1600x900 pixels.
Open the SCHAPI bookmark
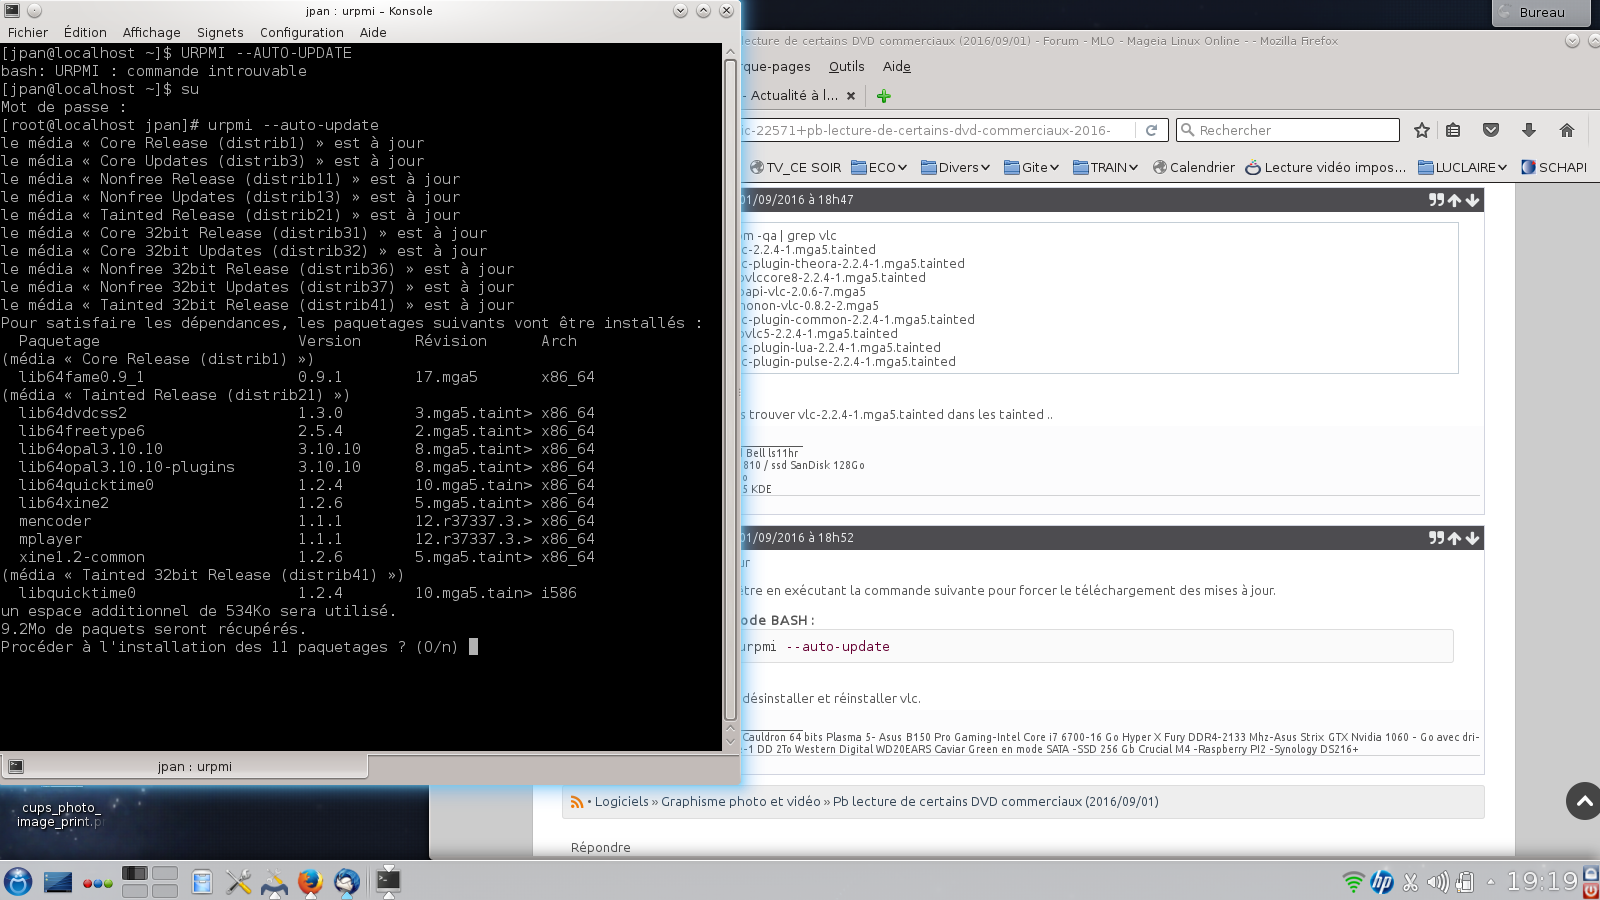point(1554,167)
